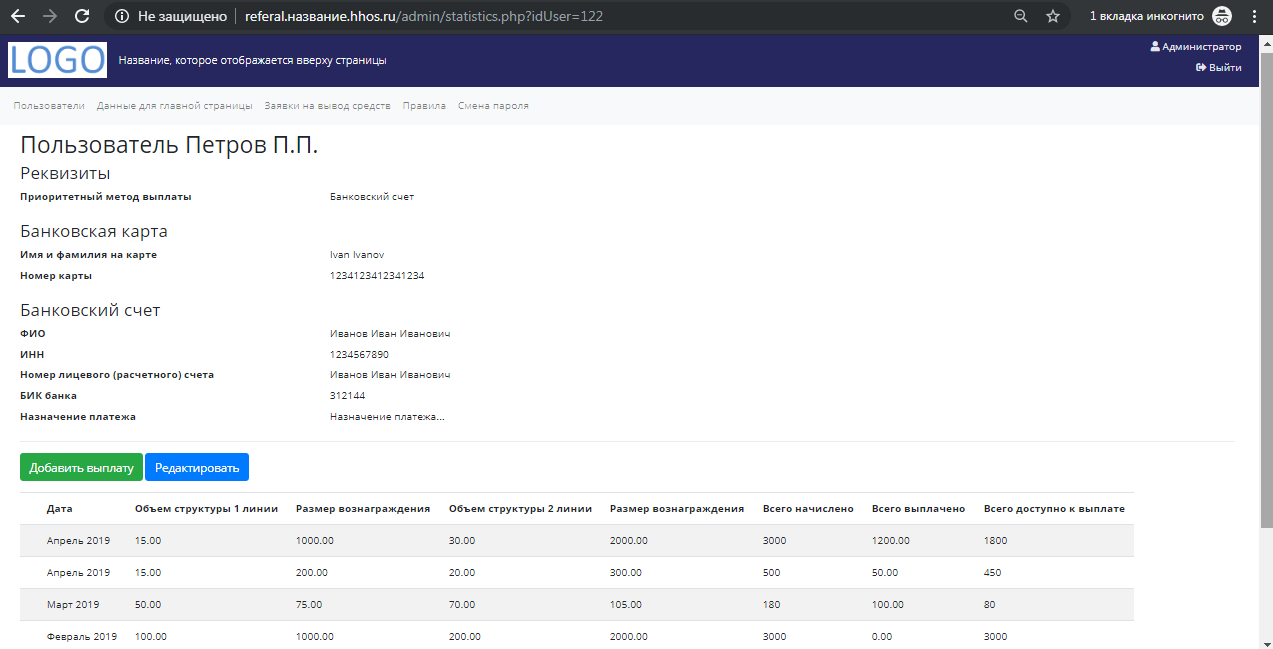Click the Всего доступно к выплате header

(x=1054, y=509)
